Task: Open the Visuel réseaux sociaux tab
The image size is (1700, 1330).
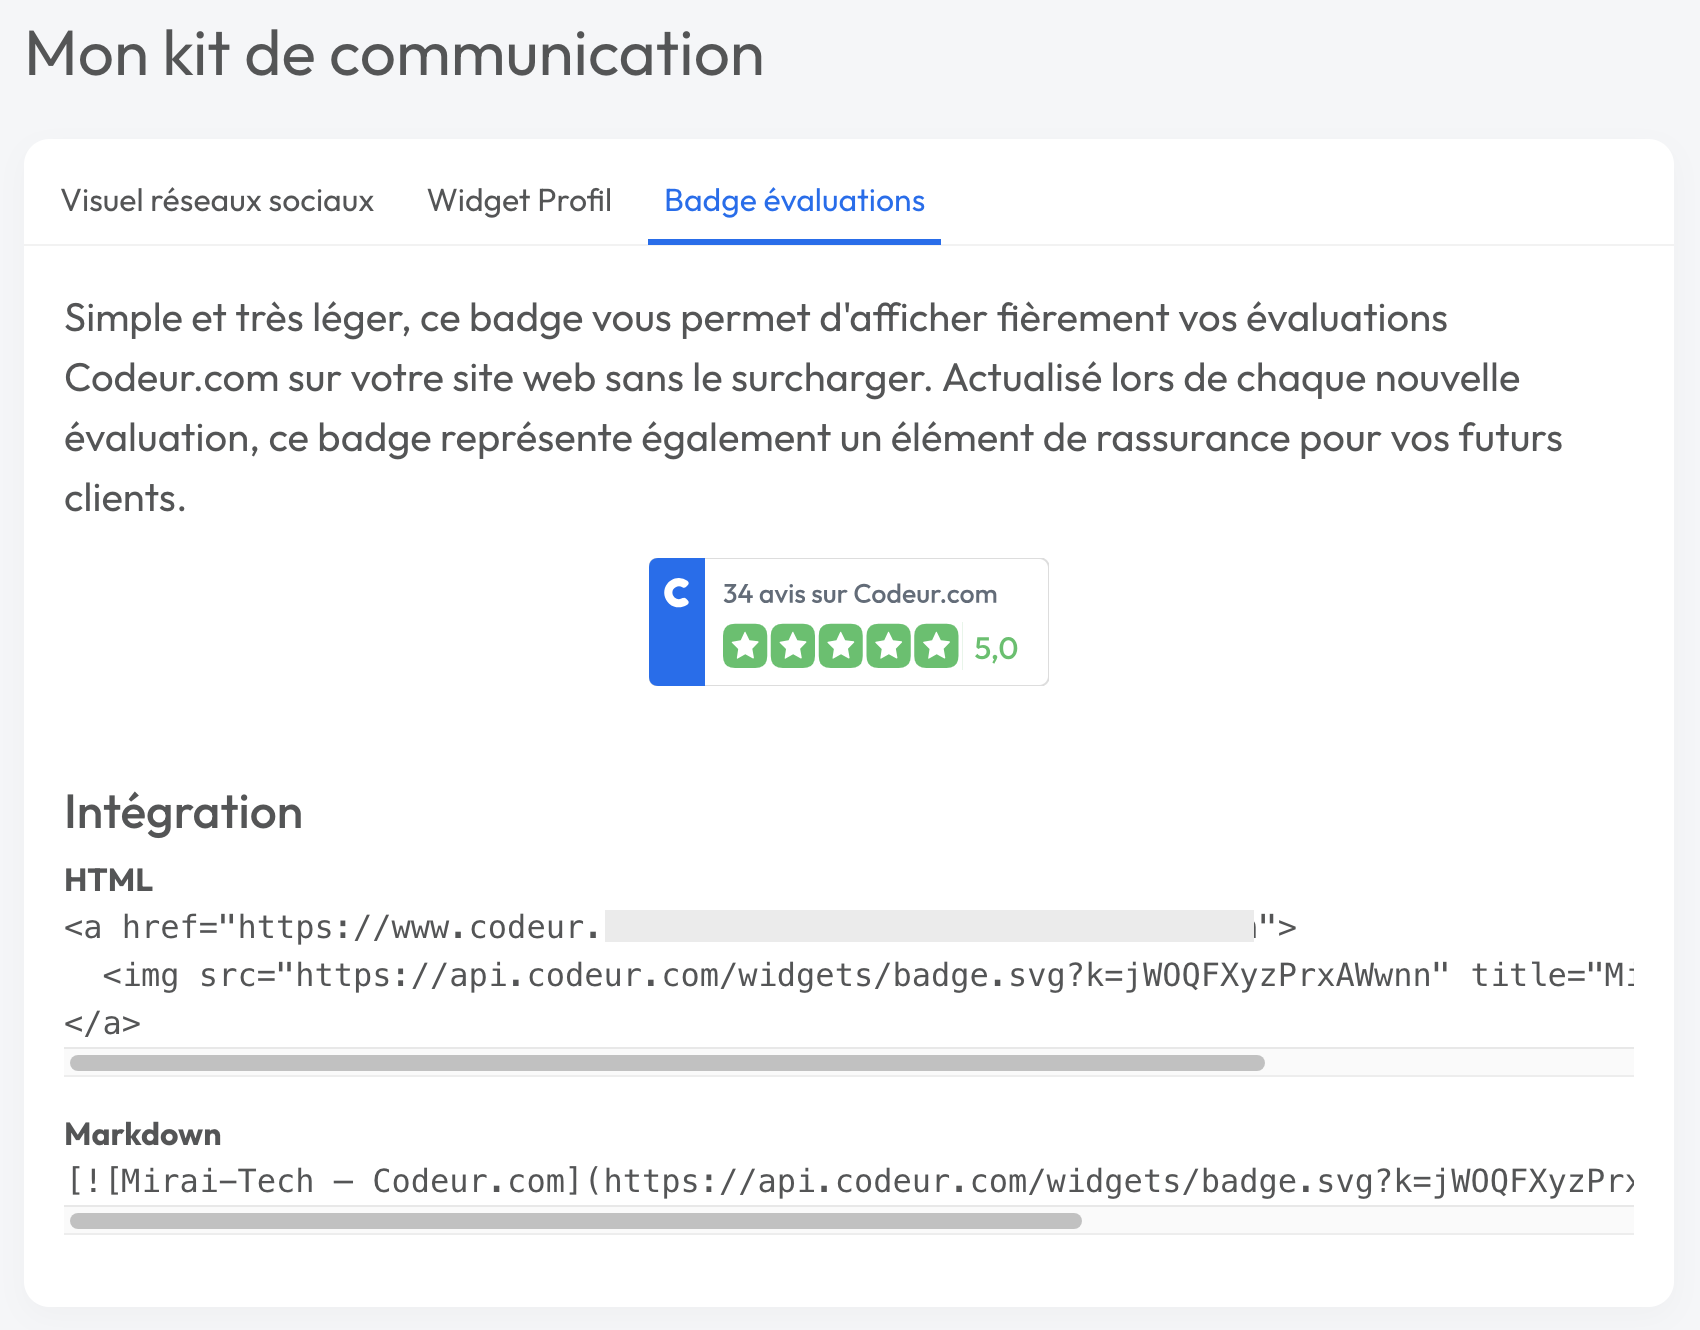Action: pyautogui.click(x=217, y=201)
